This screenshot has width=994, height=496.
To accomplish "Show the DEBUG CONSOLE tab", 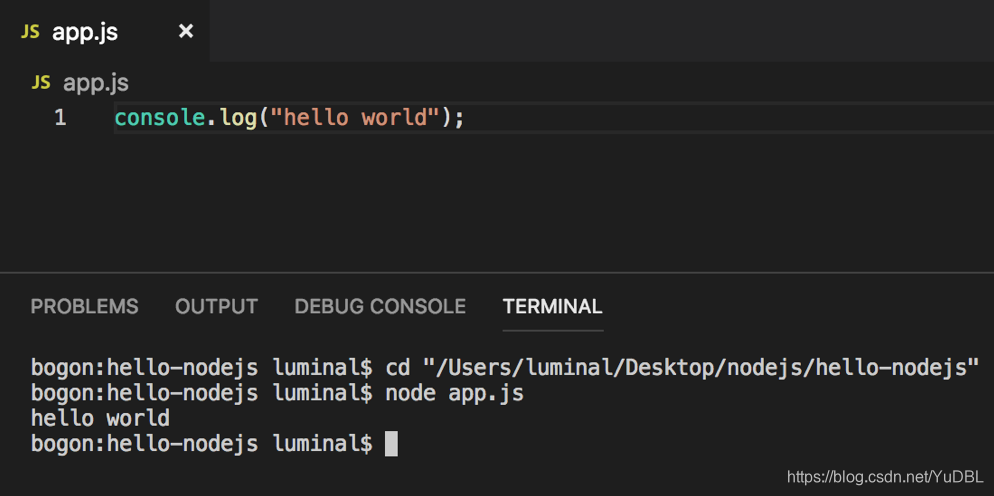I will [x=380, y=307].
